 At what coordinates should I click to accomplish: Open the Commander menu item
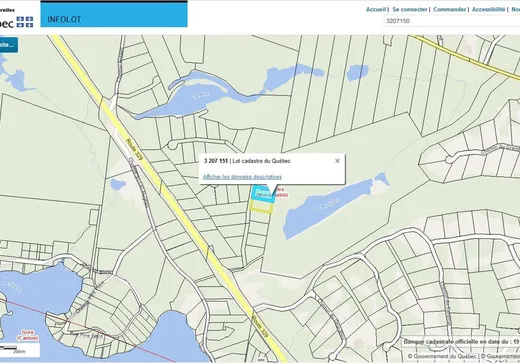[449, 9]
